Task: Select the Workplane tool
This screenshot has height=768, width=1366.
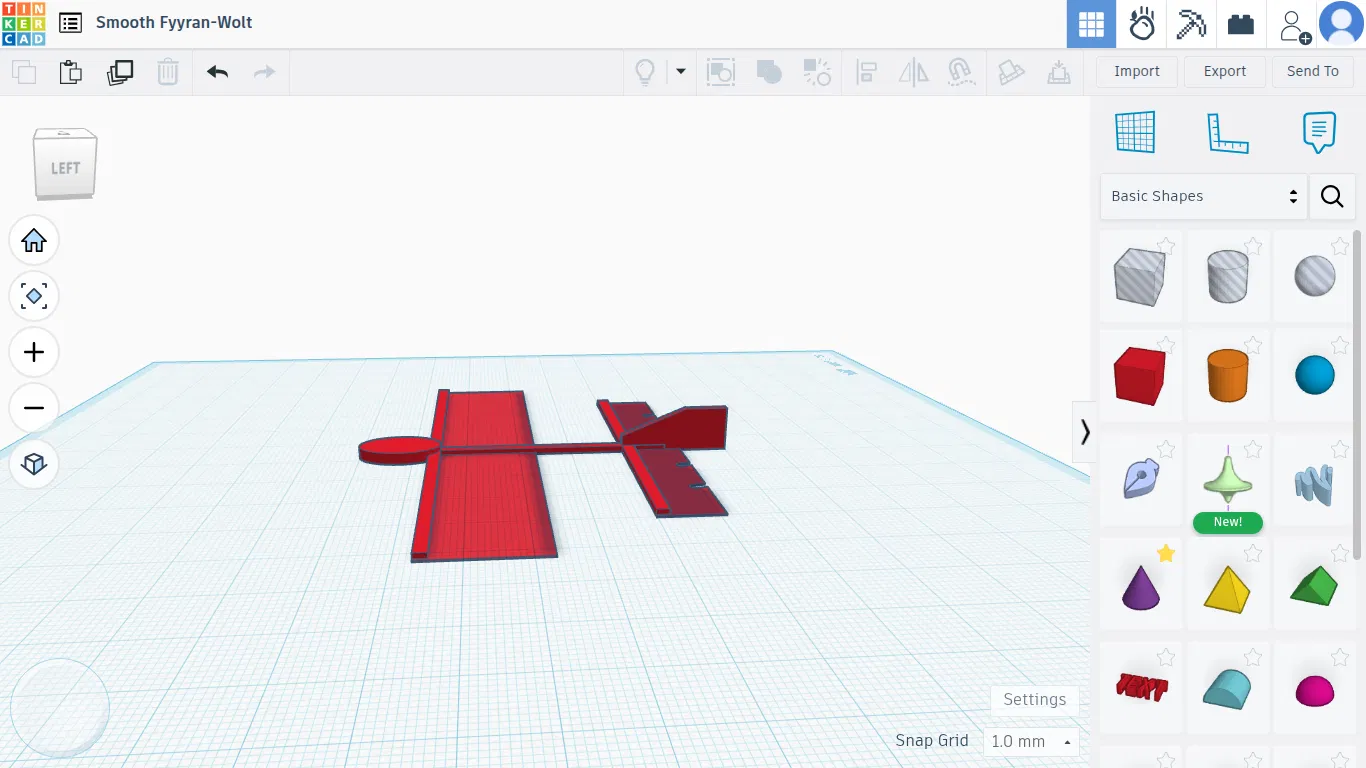Action: click(1135, 132)
